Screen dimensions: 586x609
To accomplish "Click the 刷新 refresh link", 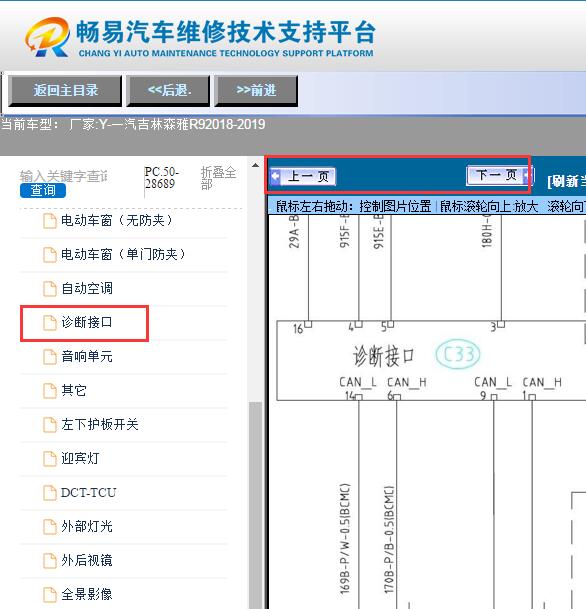I will (x=566, y=181).
